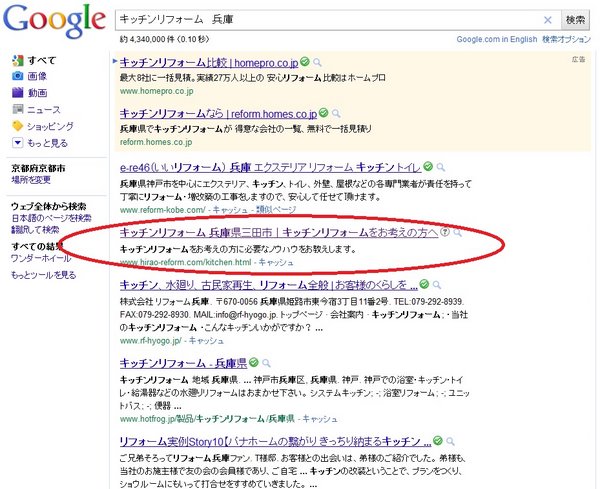
Task: Click the colorful icon beside すべて
Action: (x=18, y=60)
